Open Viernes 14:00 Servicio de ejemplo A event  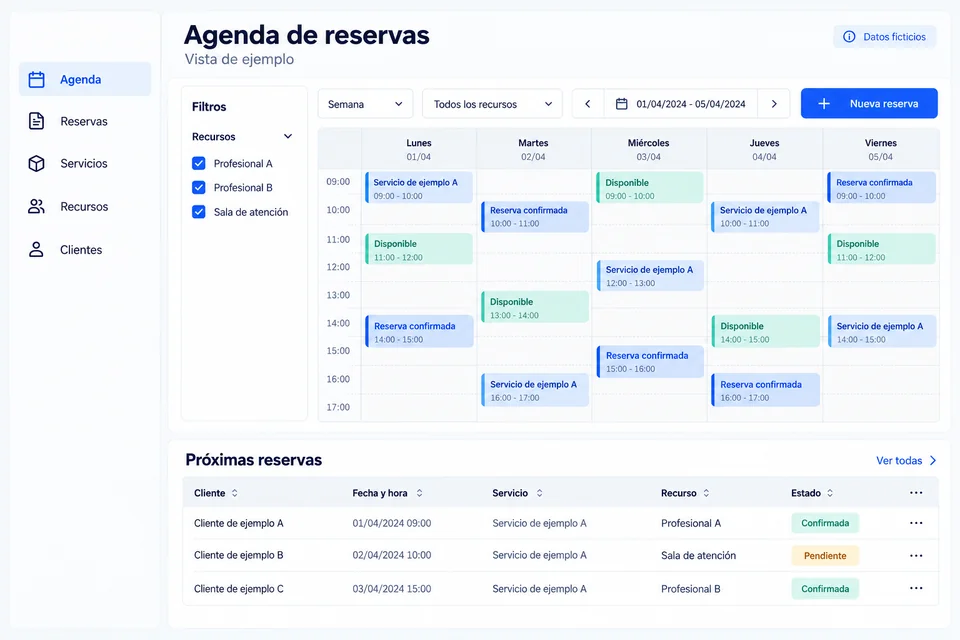(x=882, y=331)
